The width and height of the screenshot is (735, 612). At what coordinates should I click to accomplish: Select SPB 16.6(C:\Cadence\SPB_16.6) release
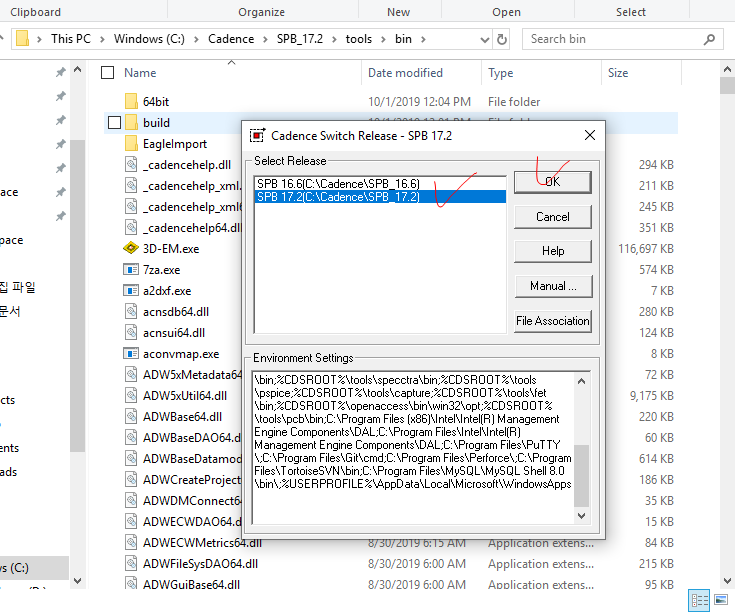click(380, 183)
